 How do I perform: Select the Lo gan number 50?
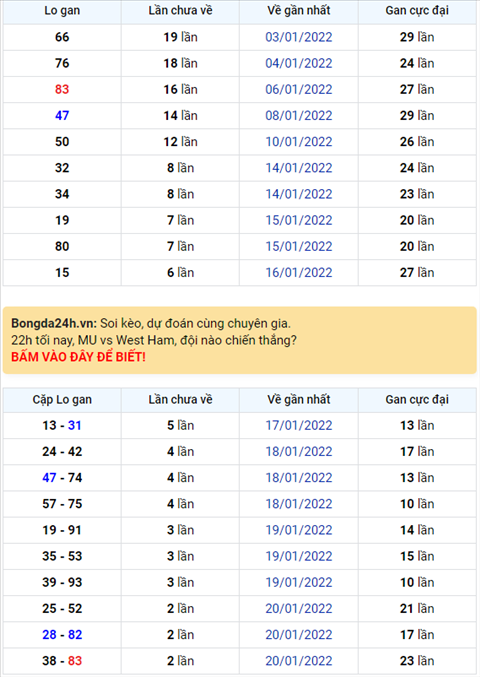coord(62,142)
